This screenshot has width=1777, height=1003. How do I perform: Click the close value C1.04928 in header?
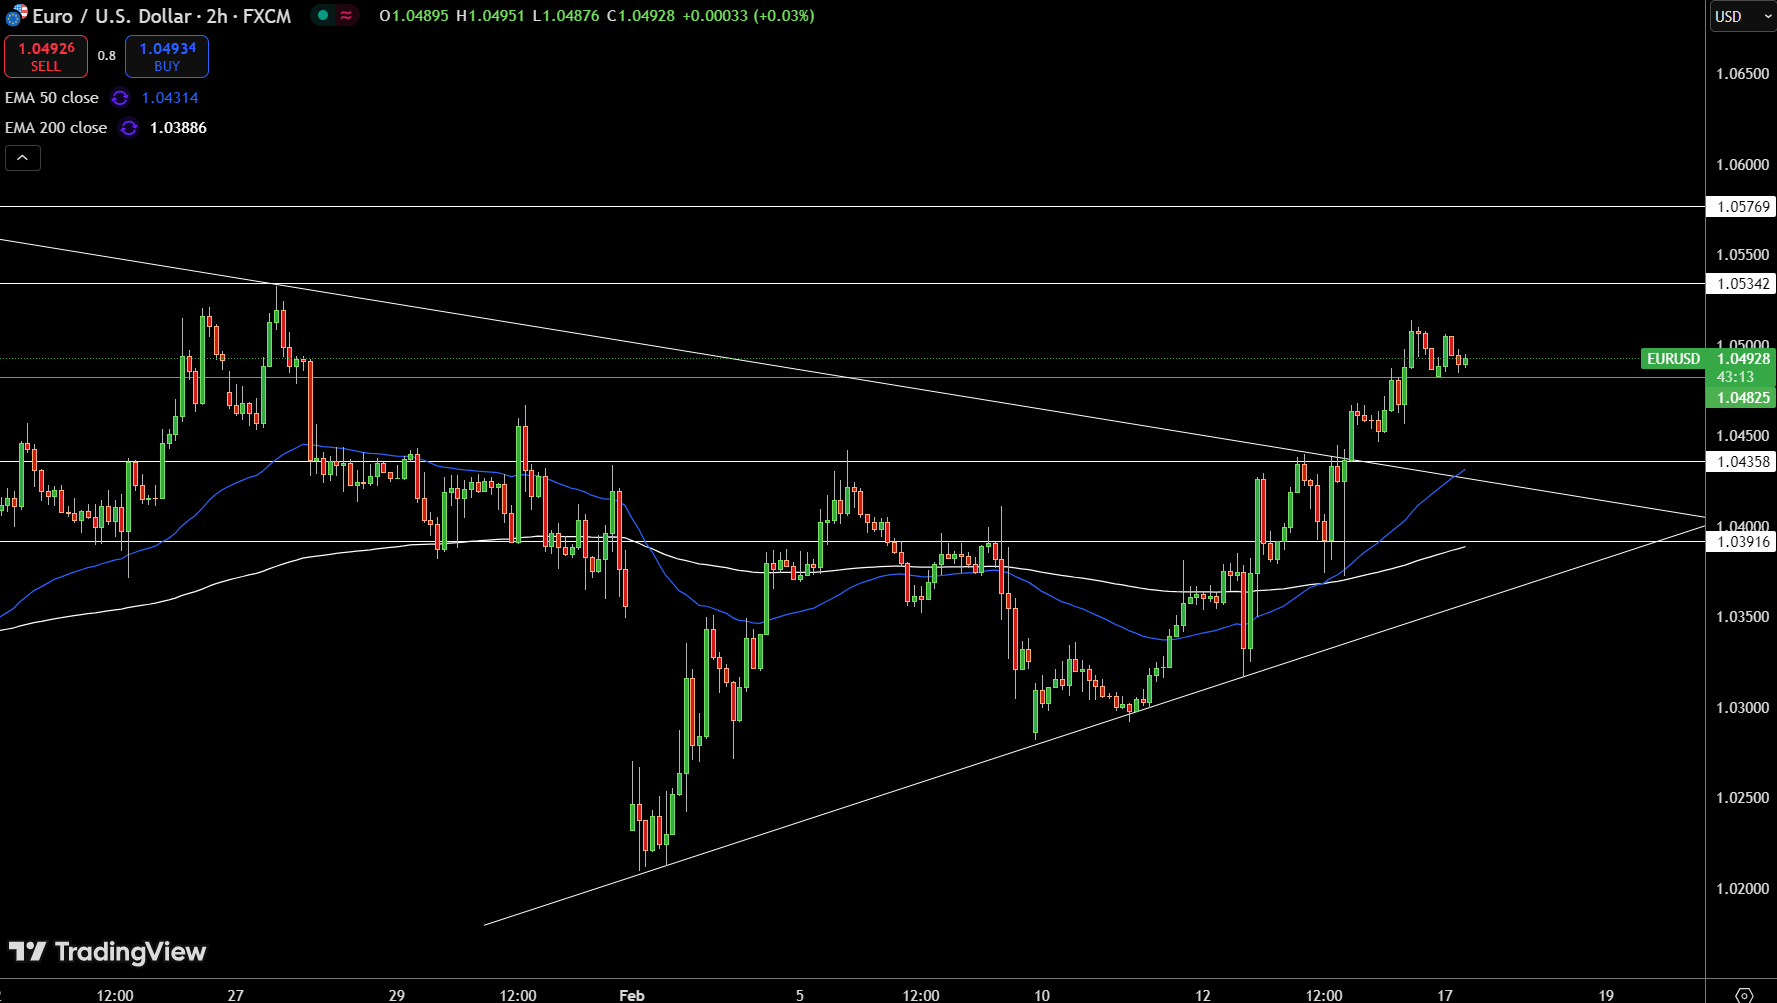pyautogui.click(x=641, y=16)
